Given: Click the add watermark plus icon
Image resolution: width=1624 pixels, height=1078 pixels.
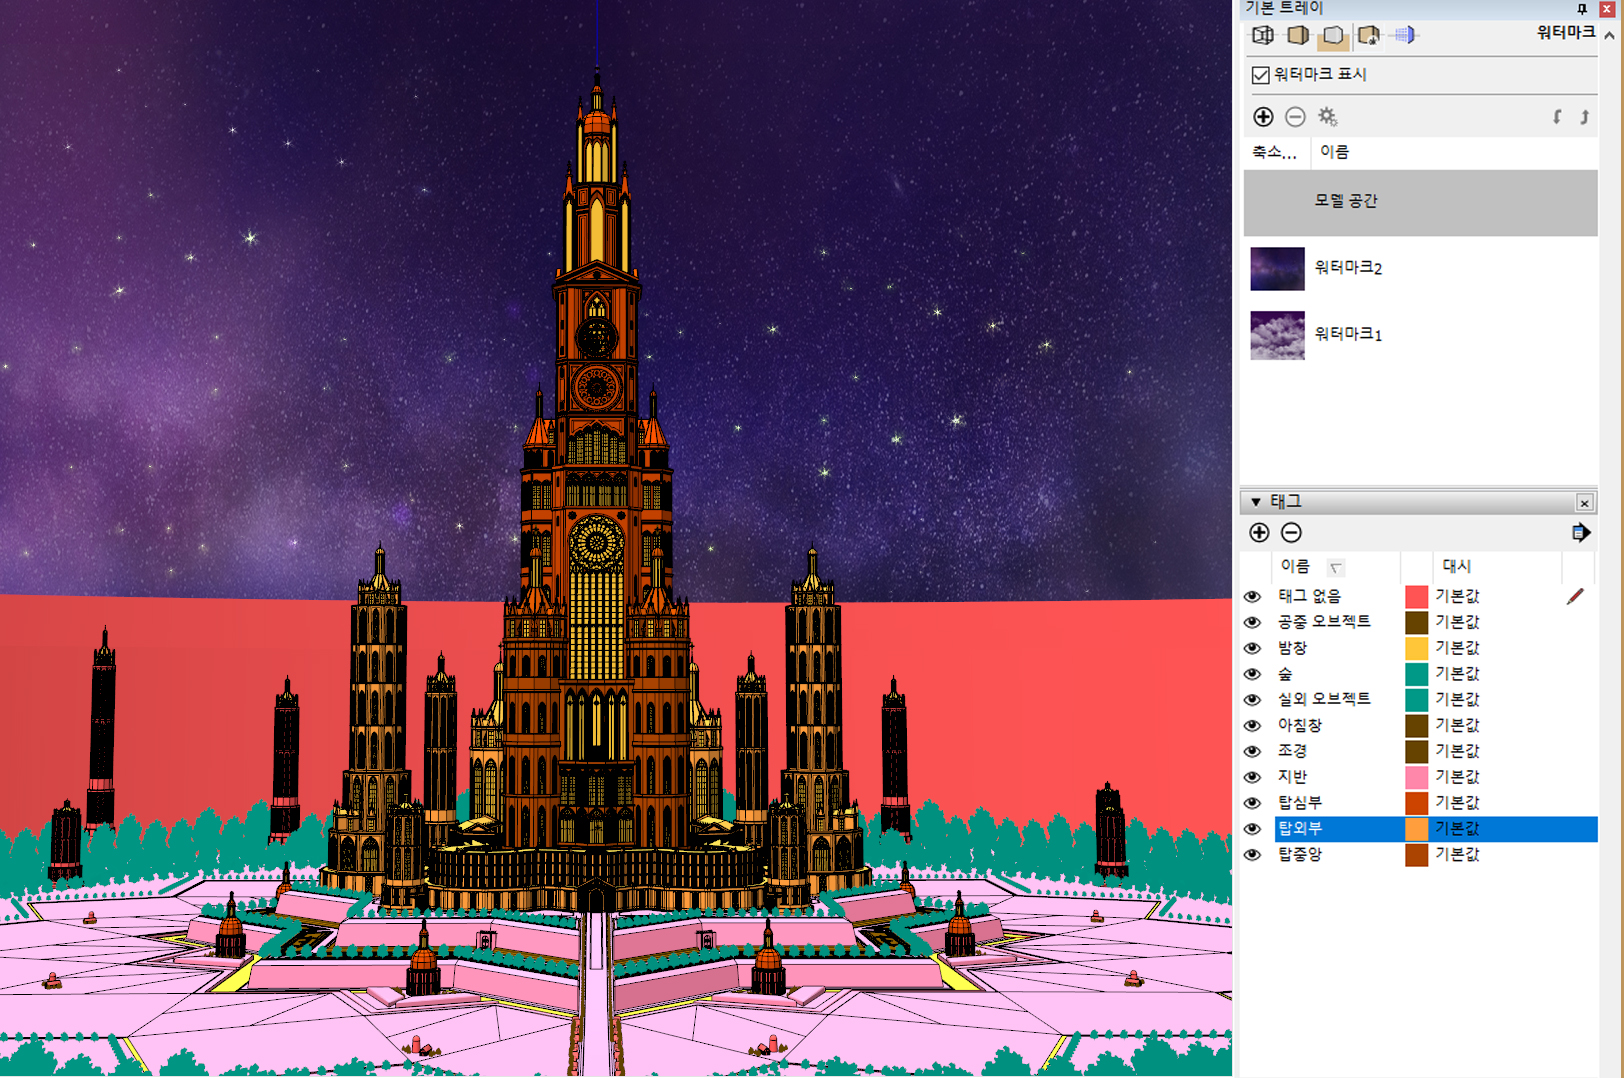Looking at the screenshot, I should 1263,117.
